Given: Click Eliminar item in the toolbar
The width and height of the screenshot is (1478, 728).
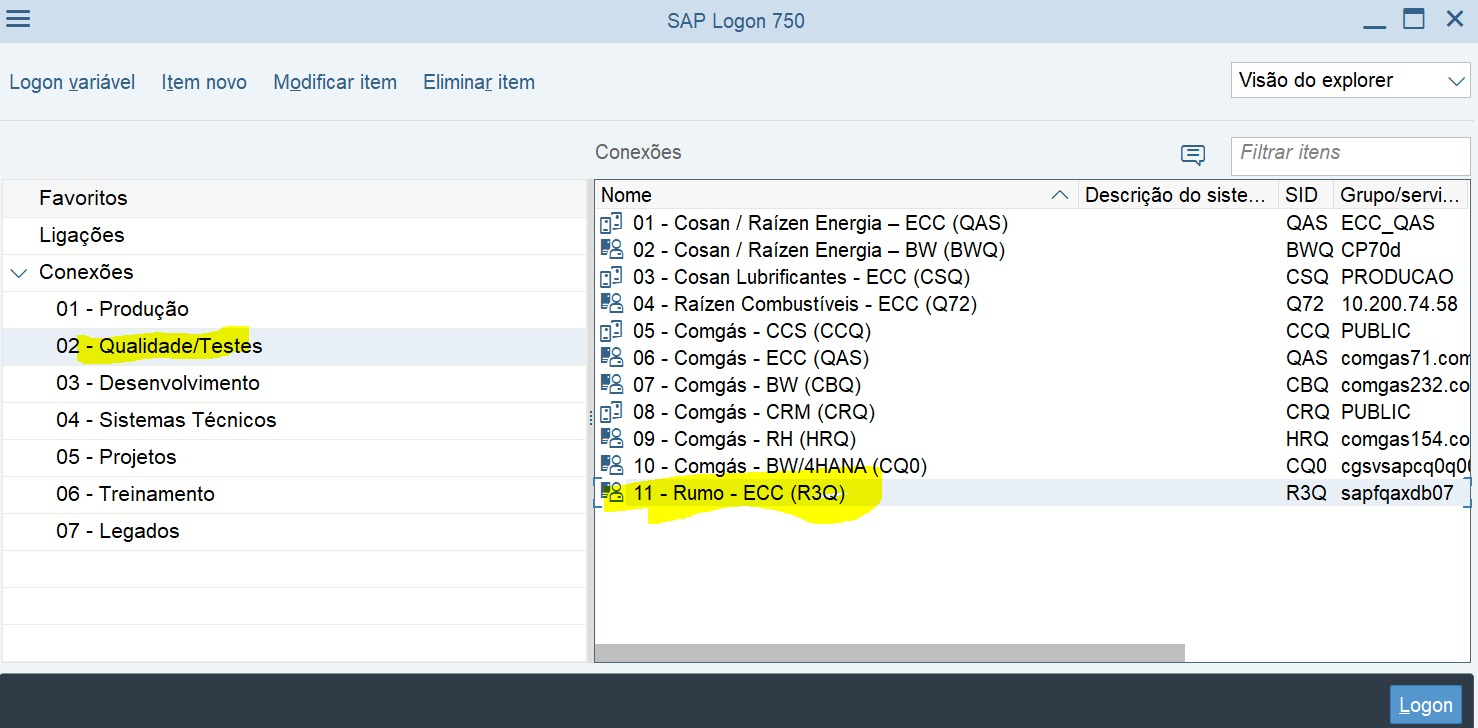Looking at the screenshot, I should (x=479, y=82).
